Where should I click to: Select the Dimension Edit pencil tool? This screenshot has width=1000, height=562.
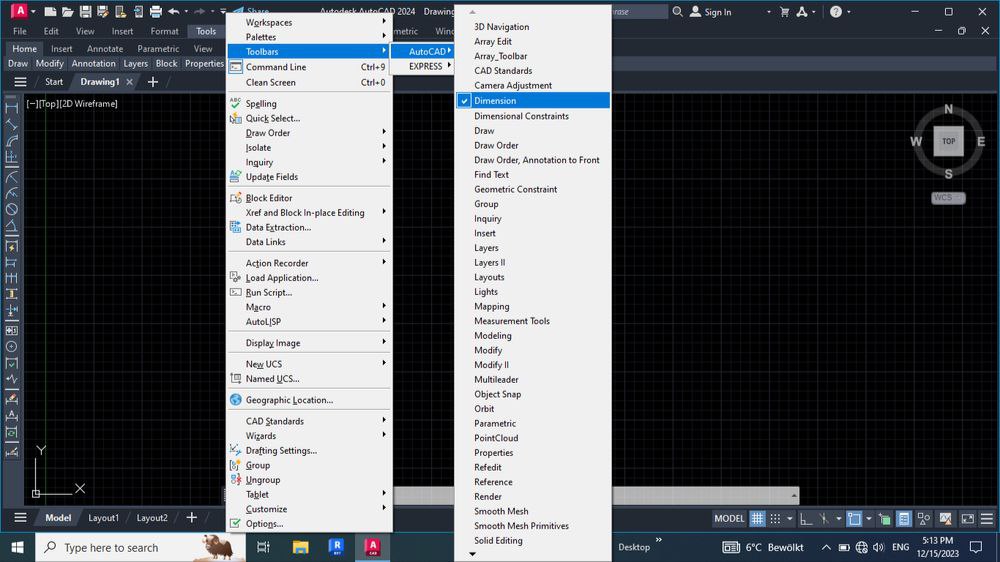tap(11, 399)
